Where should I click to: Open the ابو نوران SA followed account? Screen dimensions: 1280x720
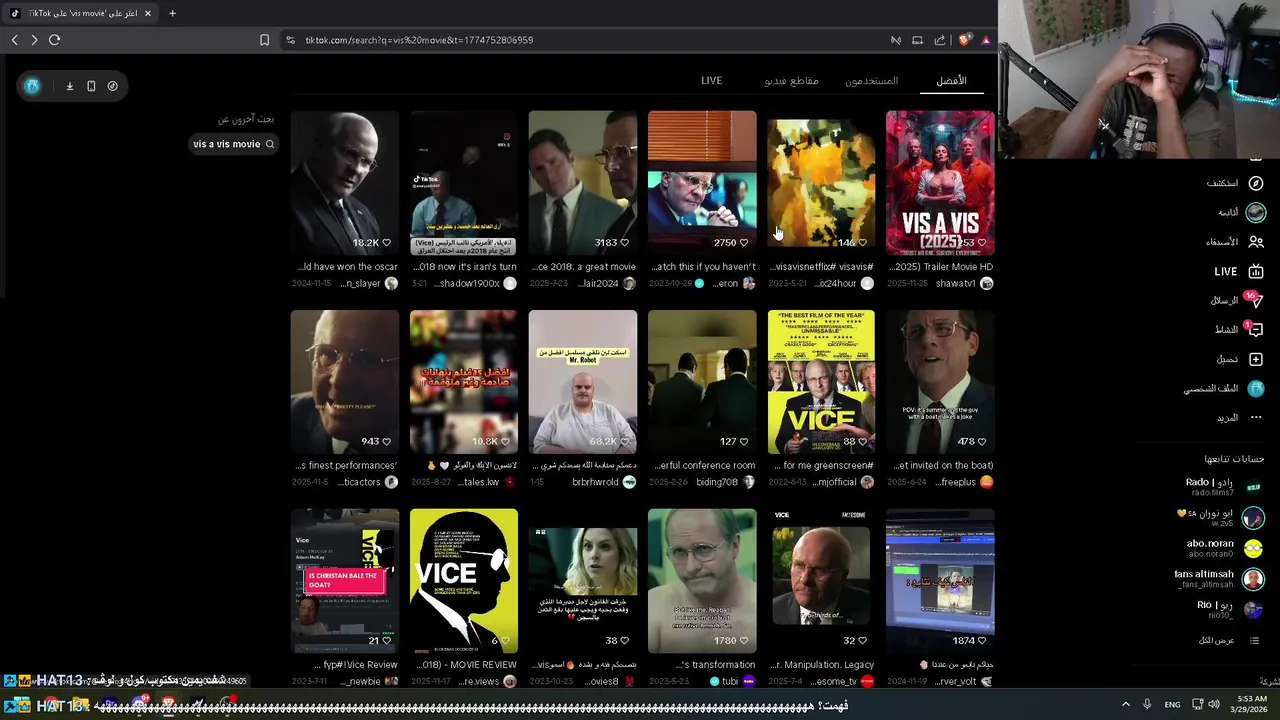pyautogui.click(x=1220, y=517)
